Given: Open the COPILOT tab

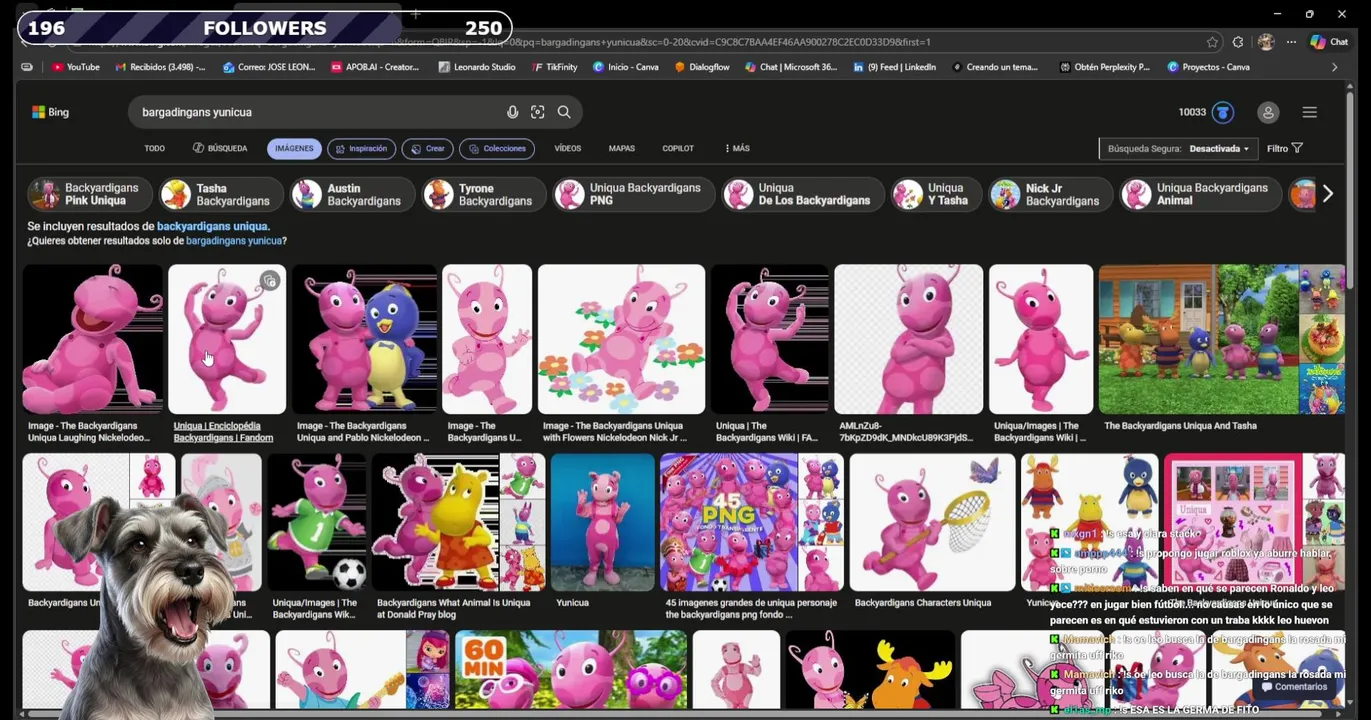Looking at the screenshot, I should (x=677, y=148).
